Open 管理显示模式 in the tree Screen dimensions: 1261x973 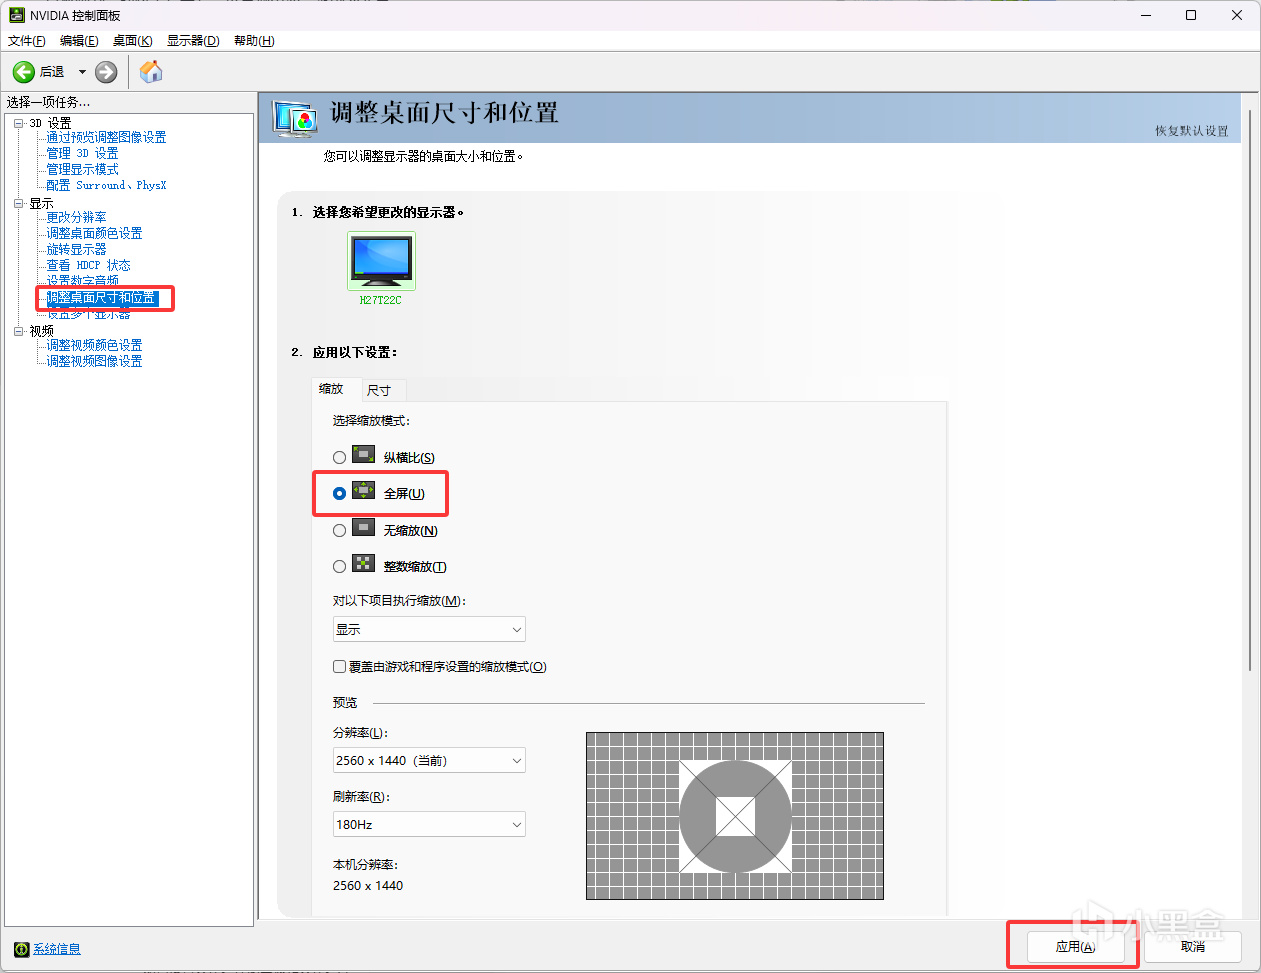pos(82,169)
